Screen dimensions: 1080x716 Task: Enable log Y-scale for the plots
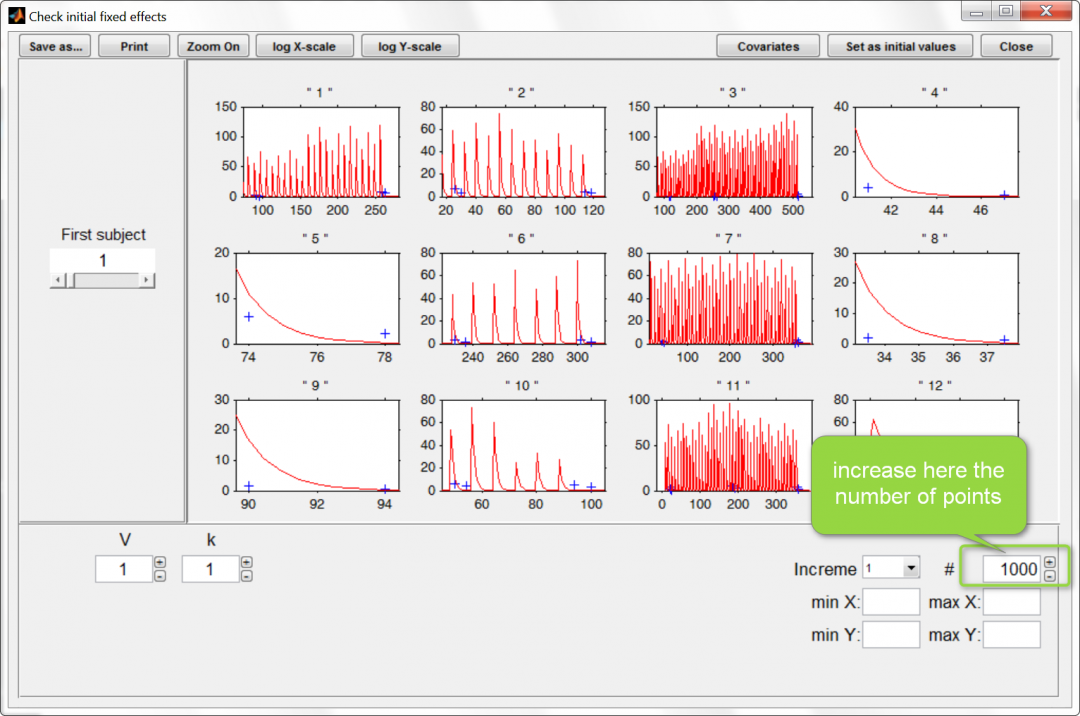click(410, 45)
